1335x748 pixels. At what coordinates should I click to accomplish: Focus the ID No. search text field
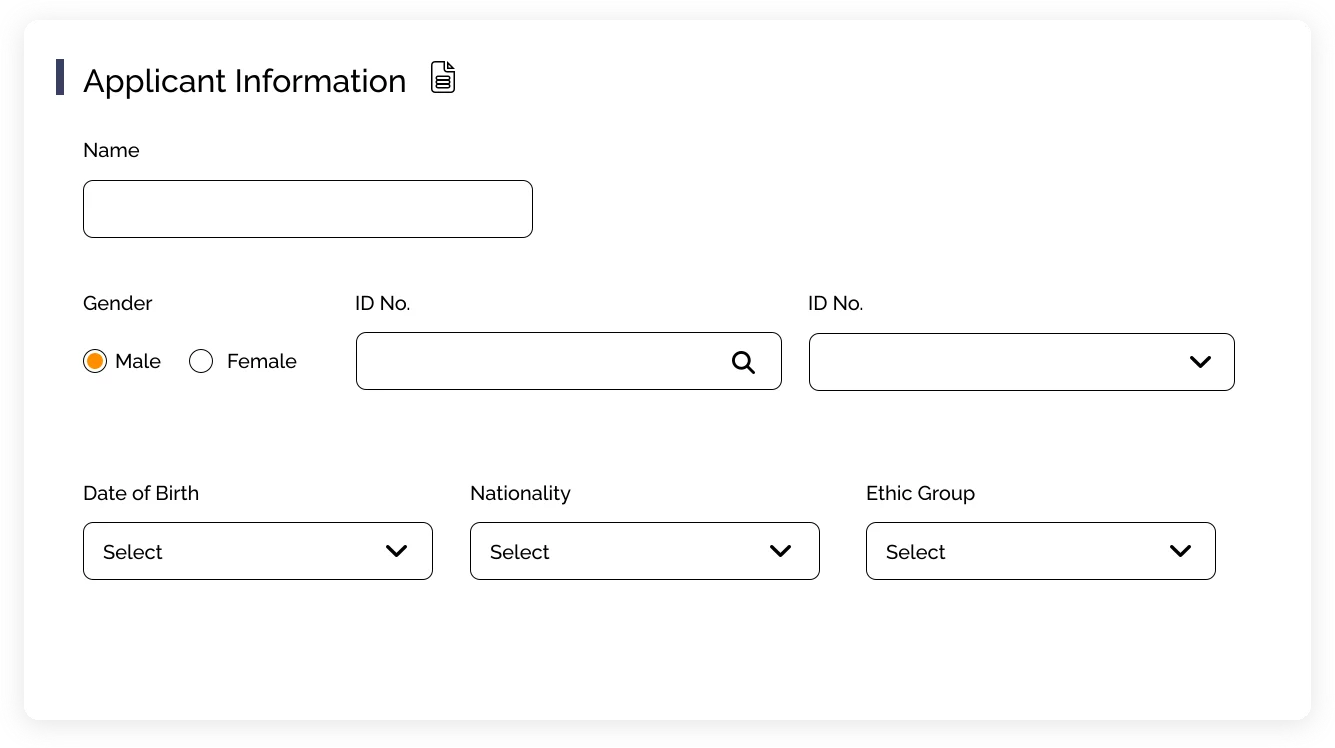(569, 361)
